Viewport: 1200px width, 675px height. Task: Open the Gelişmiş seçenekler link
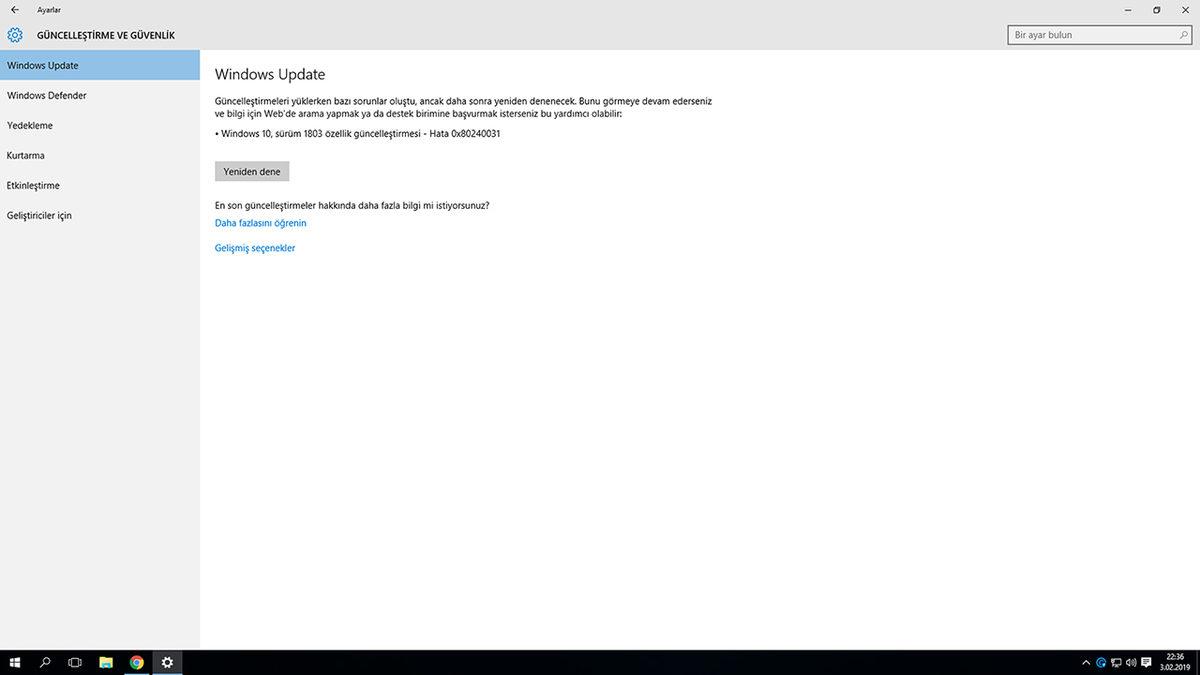(254, 247)
